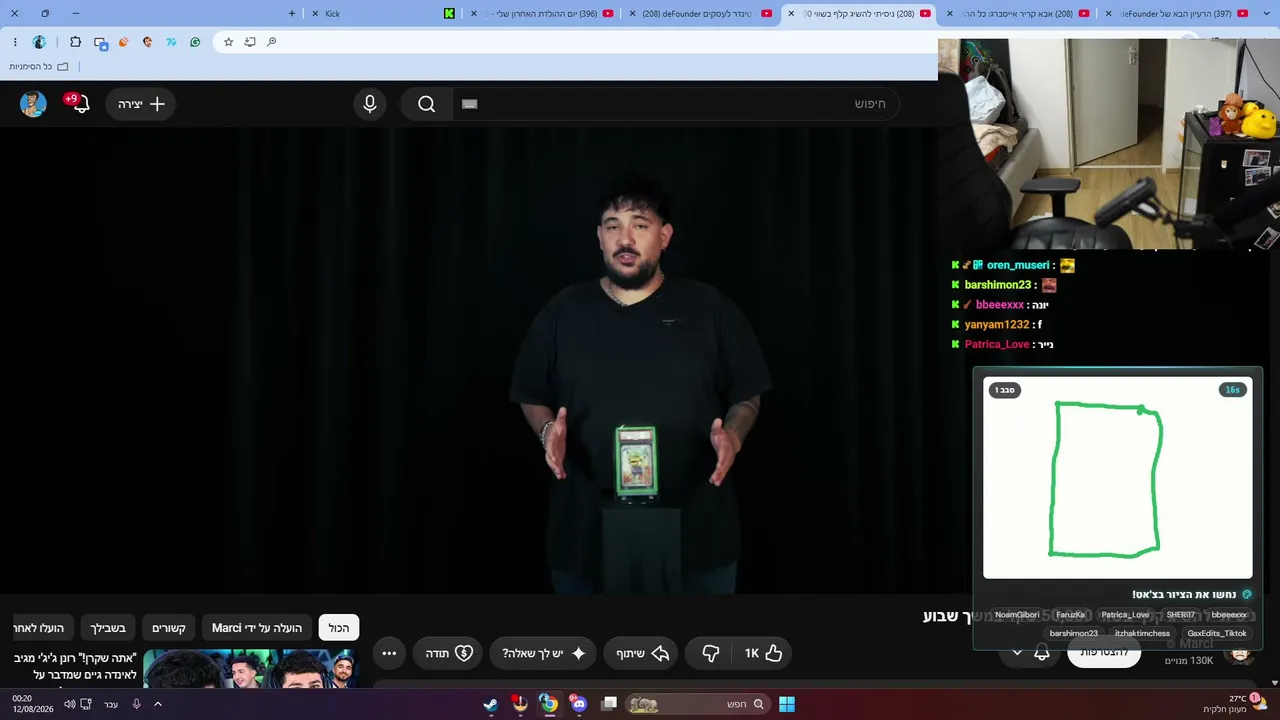Click the yanyam1232 username in chat
1280x720 pixels.
pos(997,325)
